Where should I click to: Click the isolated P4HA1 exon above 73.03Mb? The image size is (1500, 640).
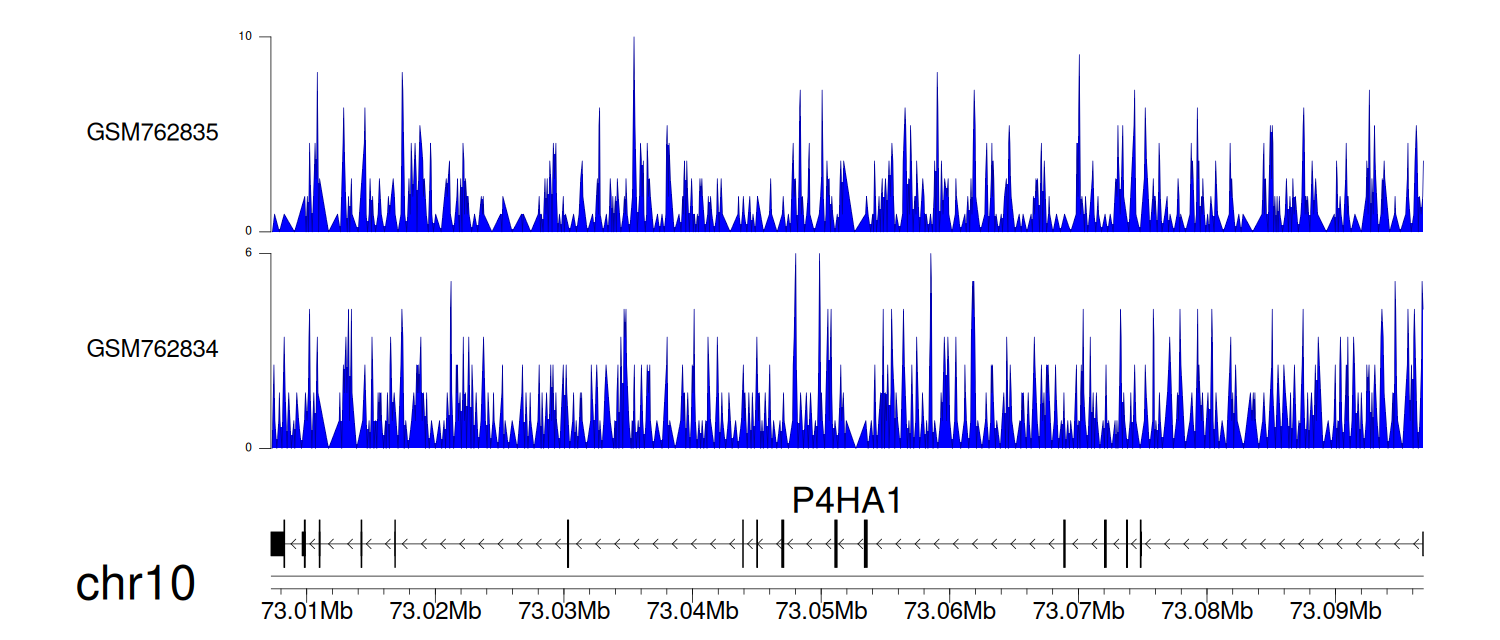568,544
